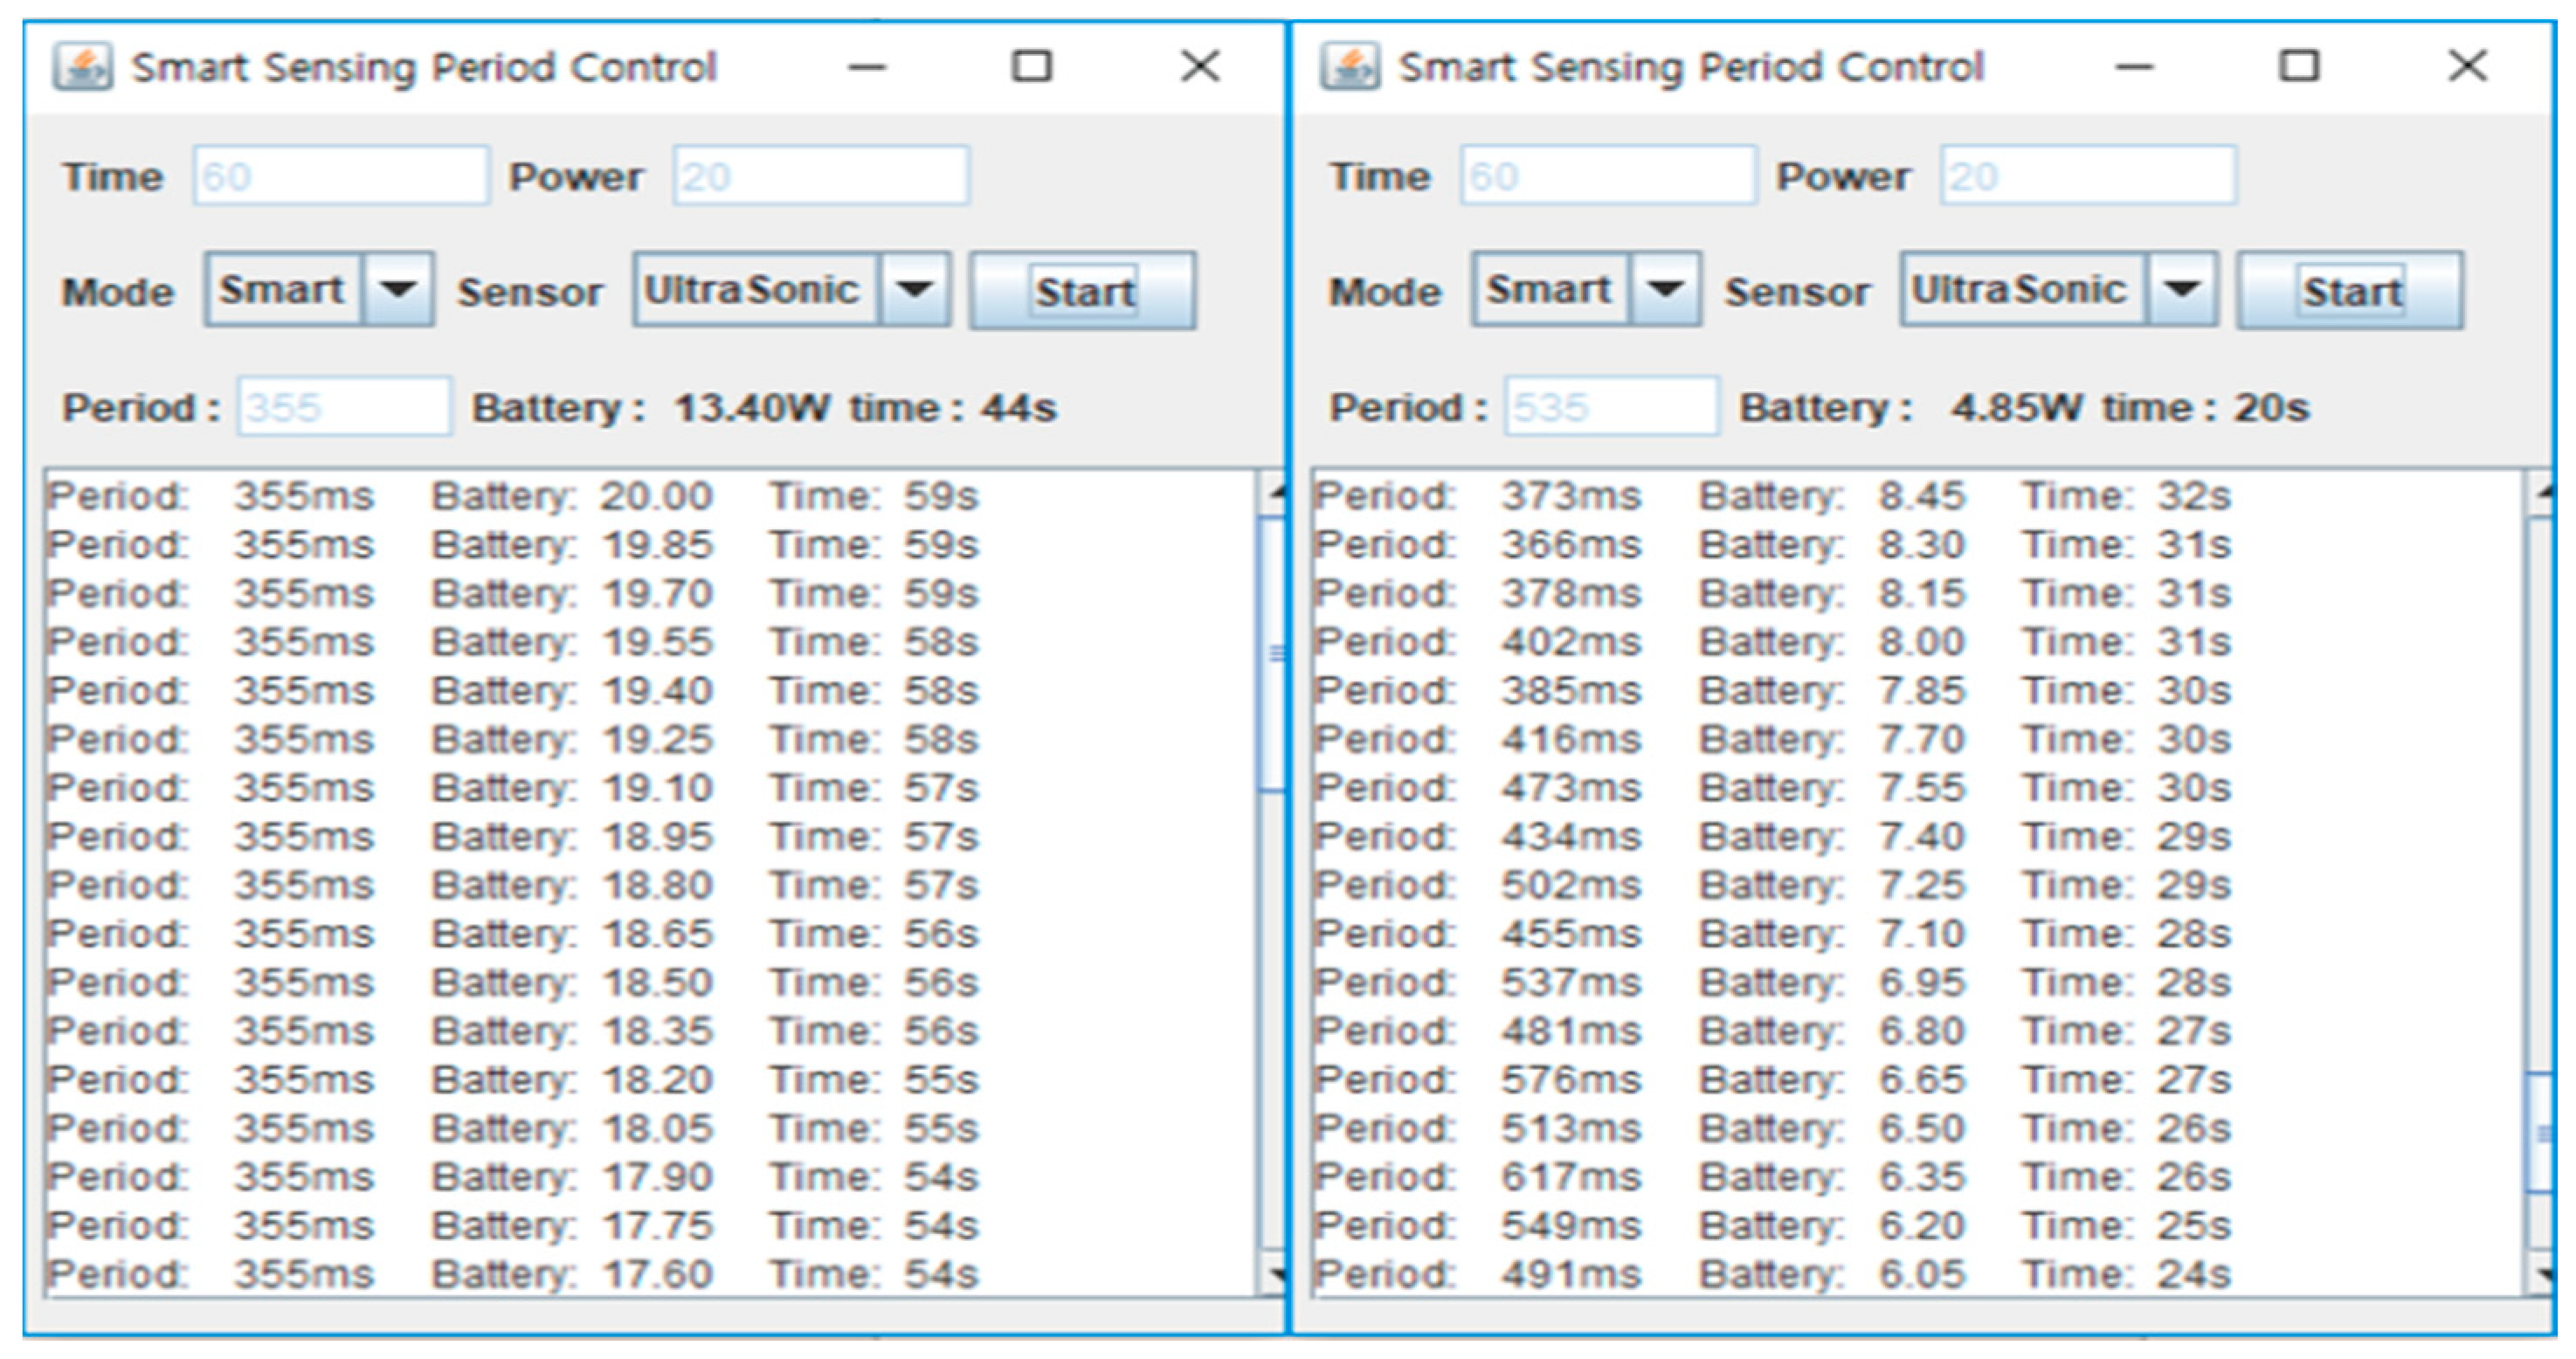Click Battery 13.40W status text
This screenshot has height=1359, width=2576.
coord(651,408)
